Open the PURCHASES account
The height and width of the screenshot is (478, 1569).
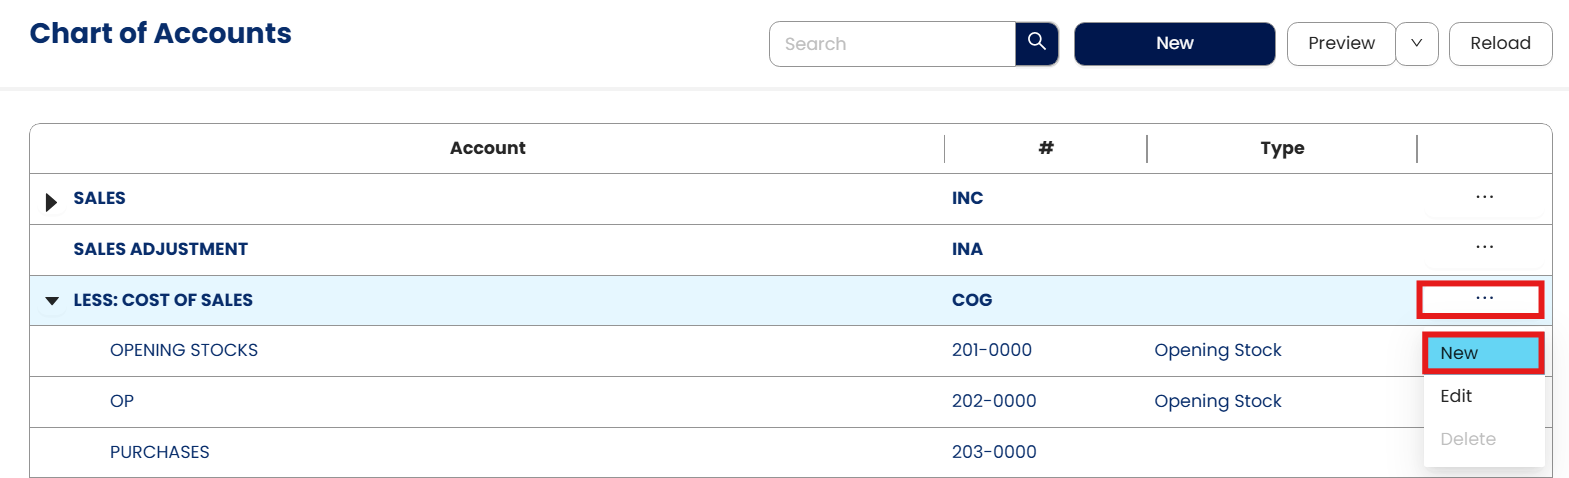pyautogui.click(x=160, y=452)
